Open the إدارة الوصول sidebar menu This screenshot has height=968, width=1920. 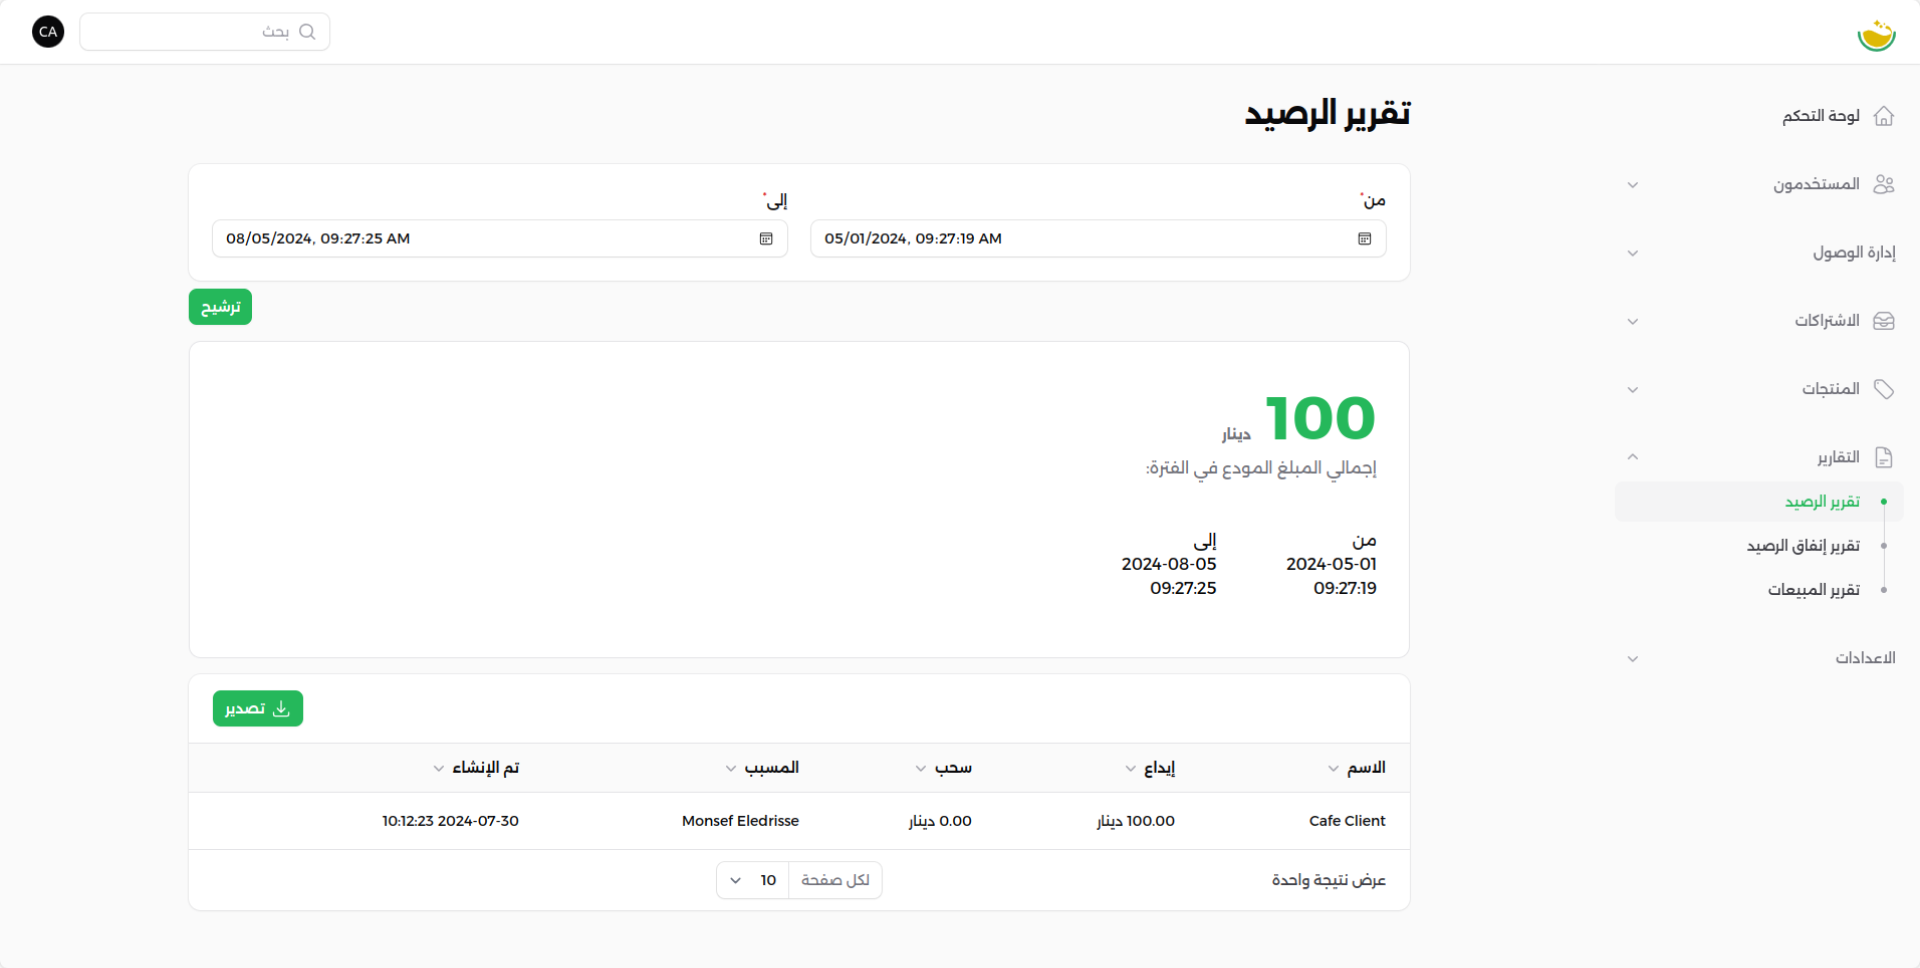point(1758,253)
